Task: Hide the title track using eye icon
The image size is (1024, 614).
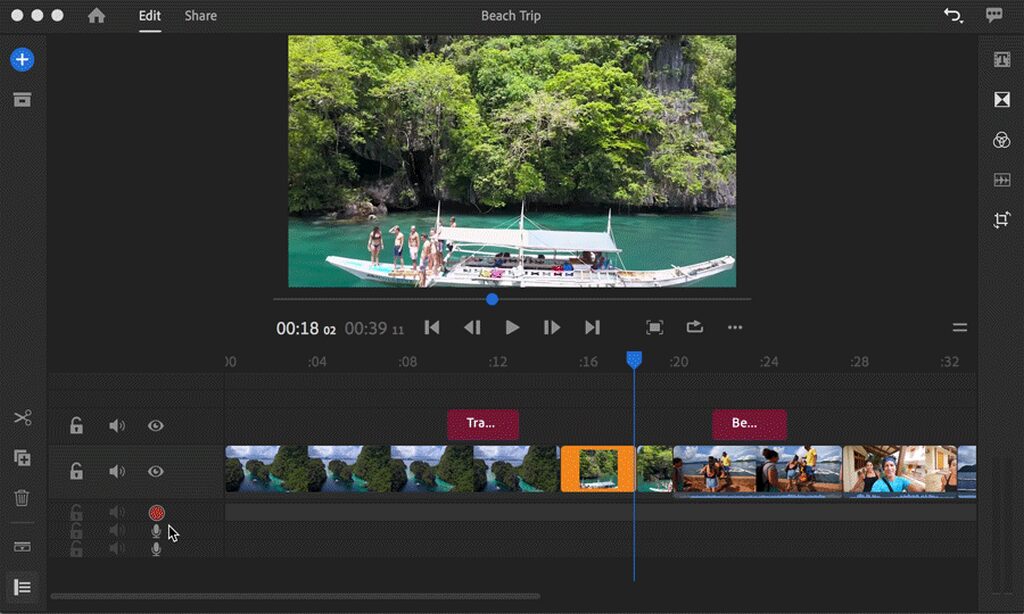Action: coord(156,426)
